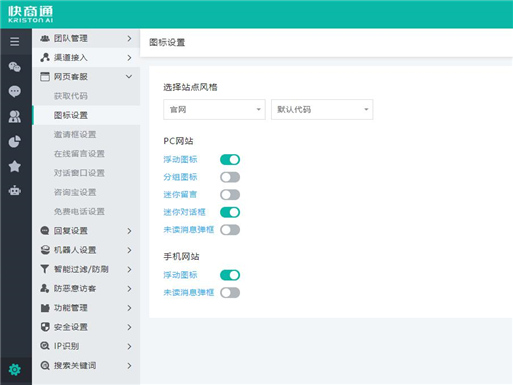Expand 回复设置 chevron arrow
The image size is (513, 385).
pos(129,231)
